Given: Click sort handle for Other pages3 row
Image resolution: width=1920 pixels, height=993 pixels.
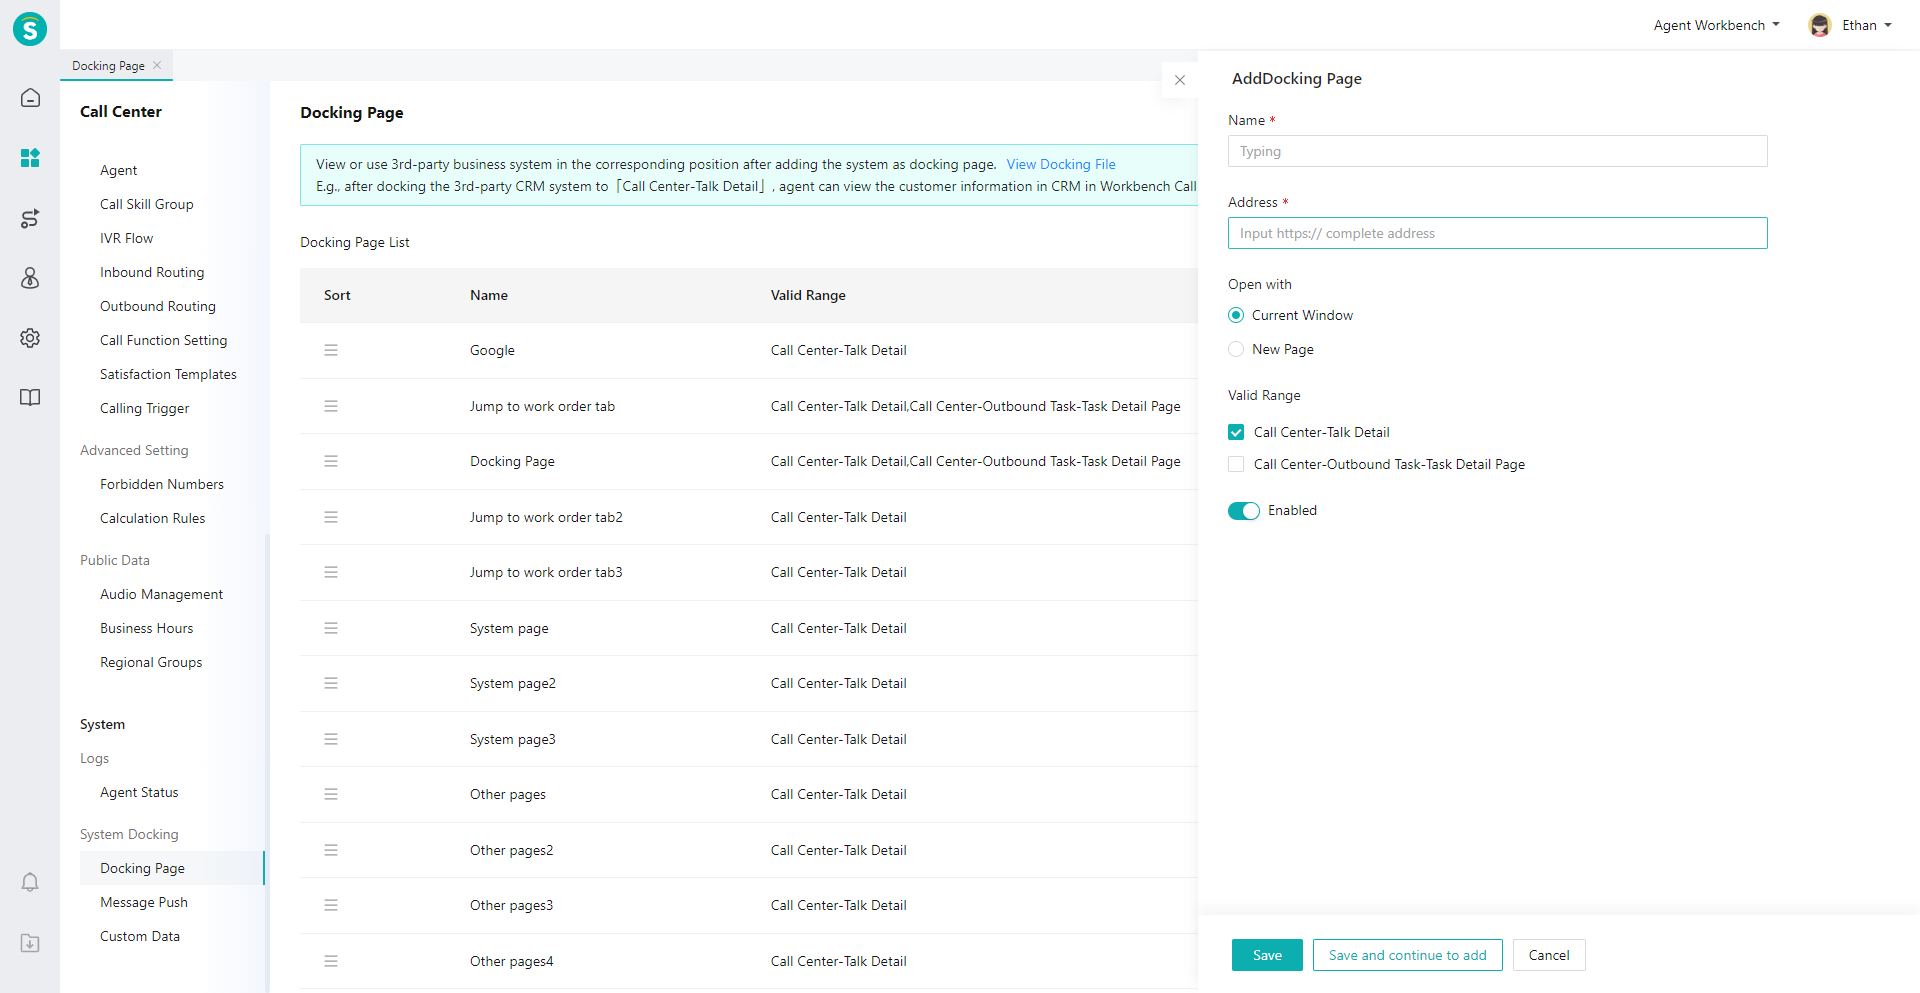Looking at the screenshot, I should coord(331,905).
